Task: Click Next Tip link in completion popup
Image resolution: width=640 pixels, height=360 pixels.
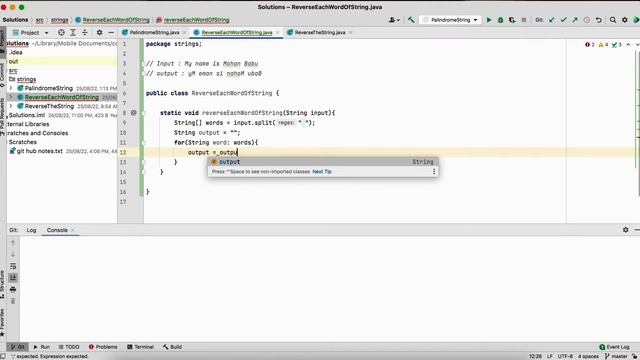Action: click(x=322, y=171)
